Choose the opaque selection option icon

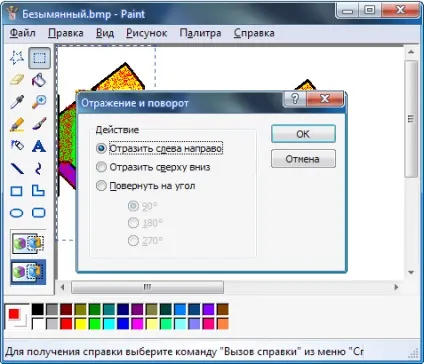[x=28, y=243]
